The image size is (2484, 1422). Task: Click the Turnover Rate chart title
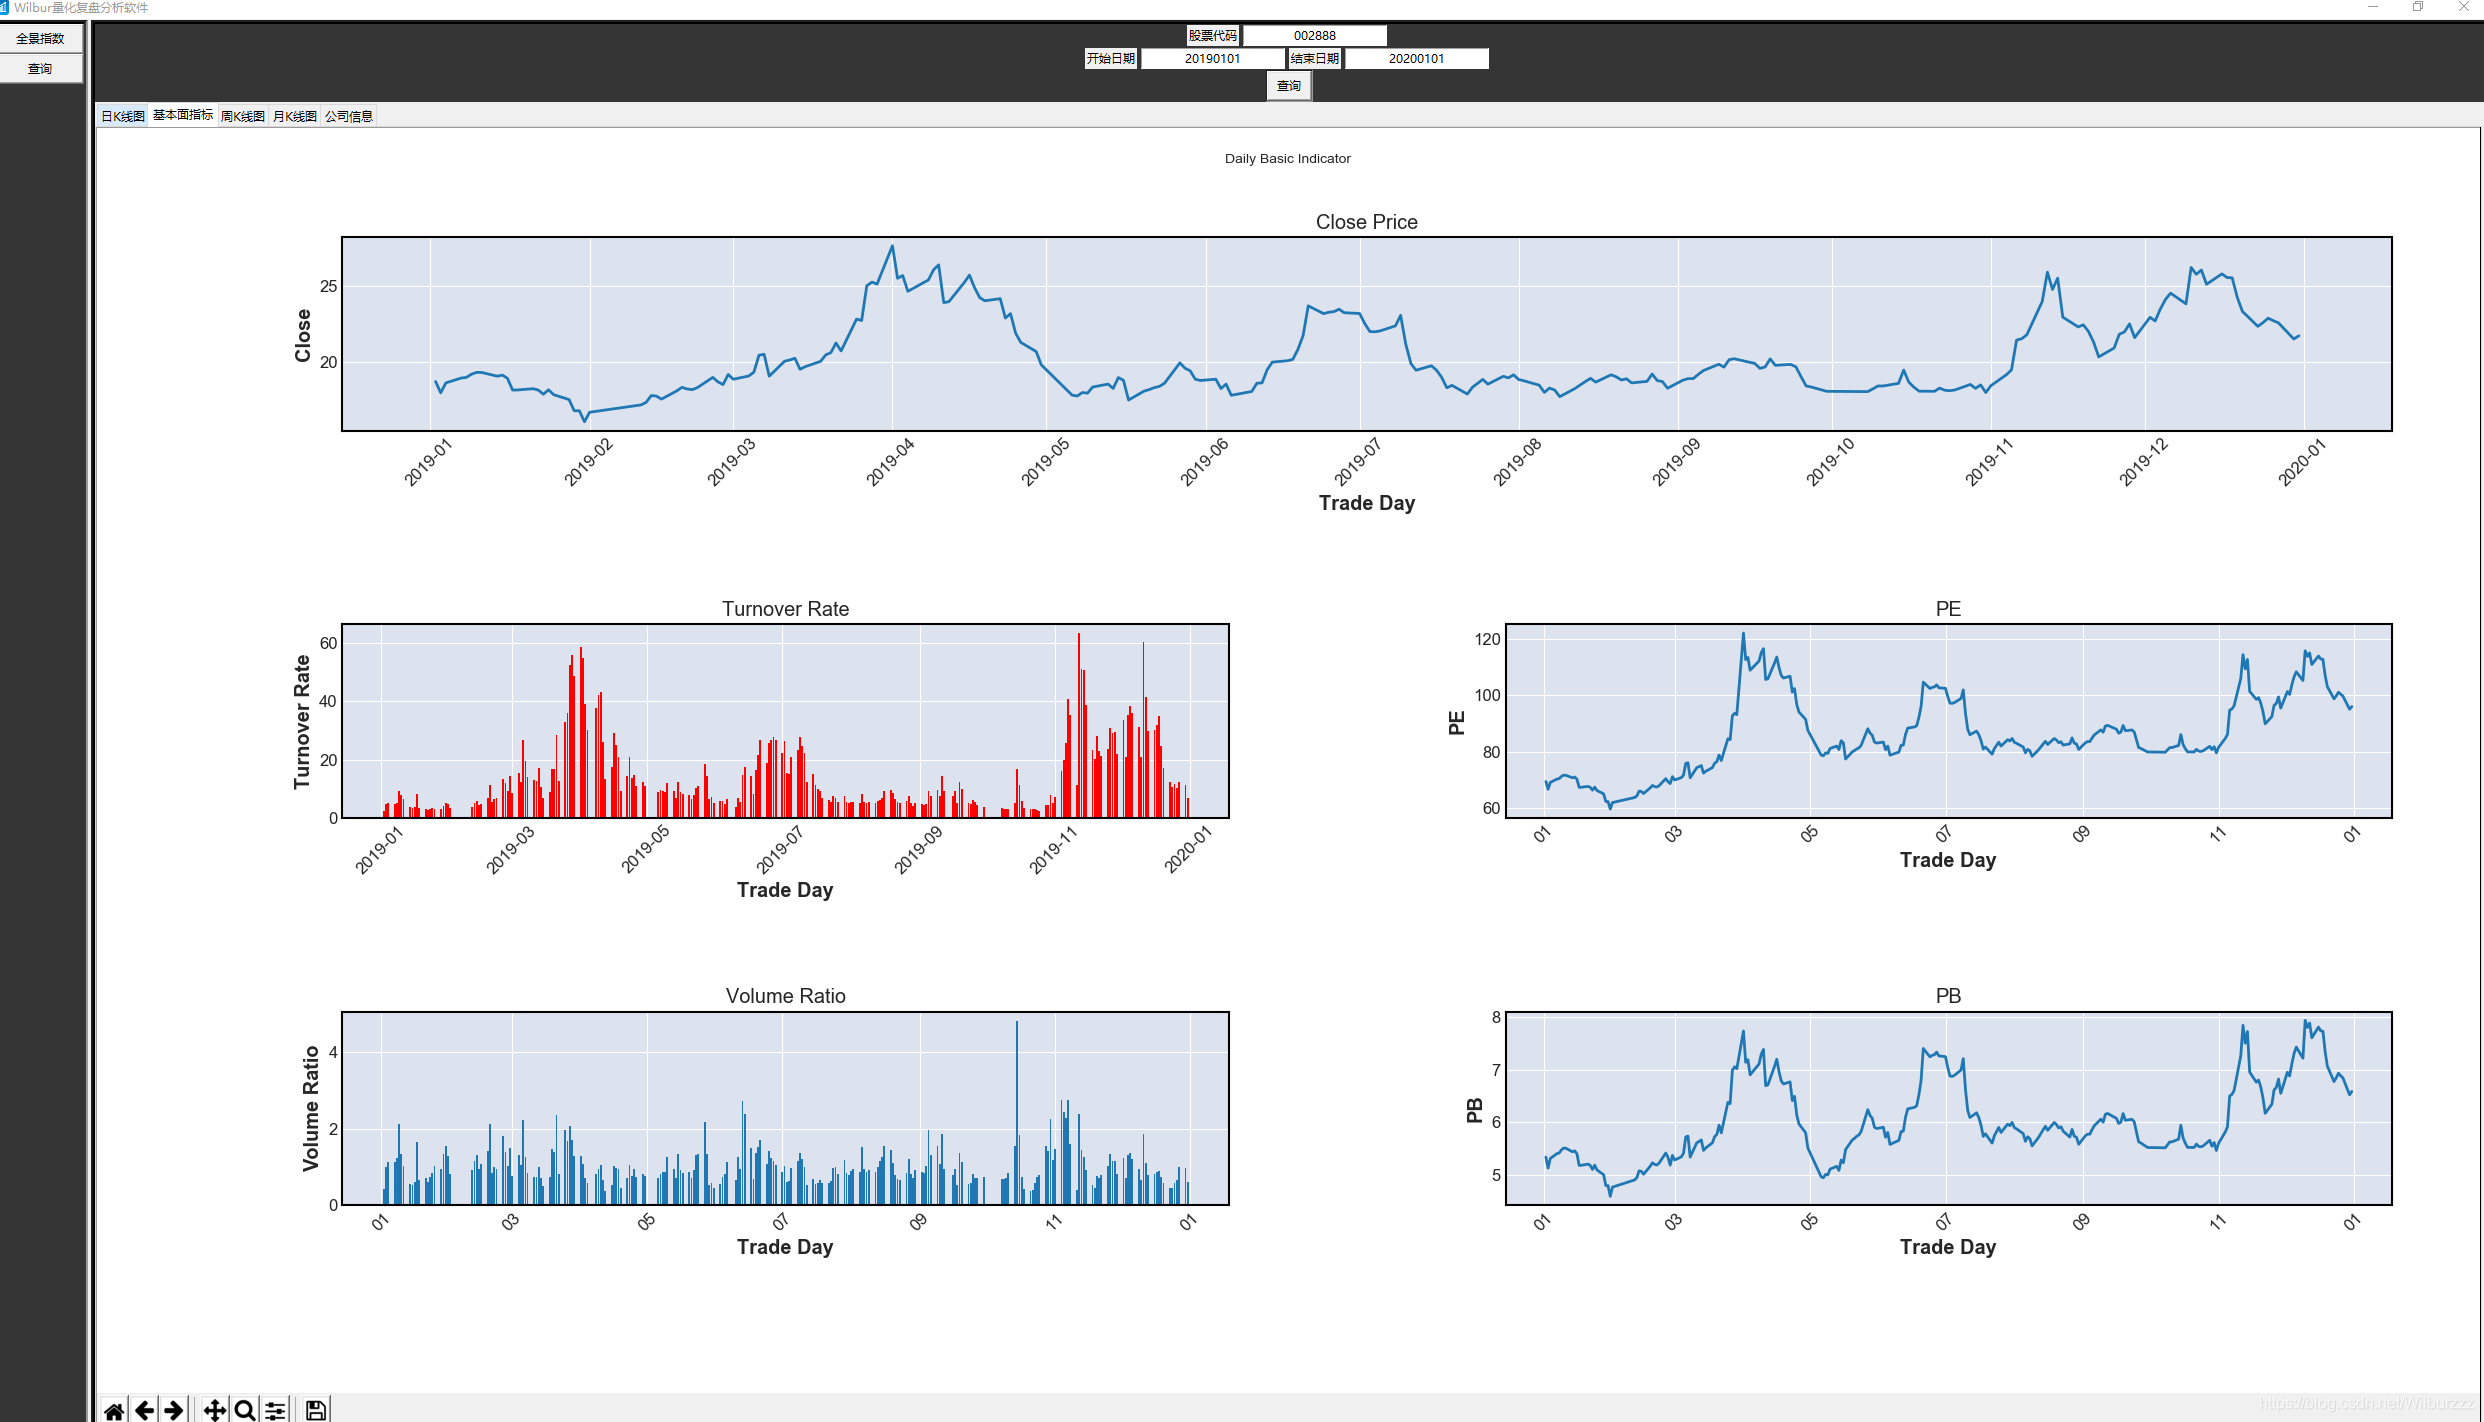pos(785,609)
